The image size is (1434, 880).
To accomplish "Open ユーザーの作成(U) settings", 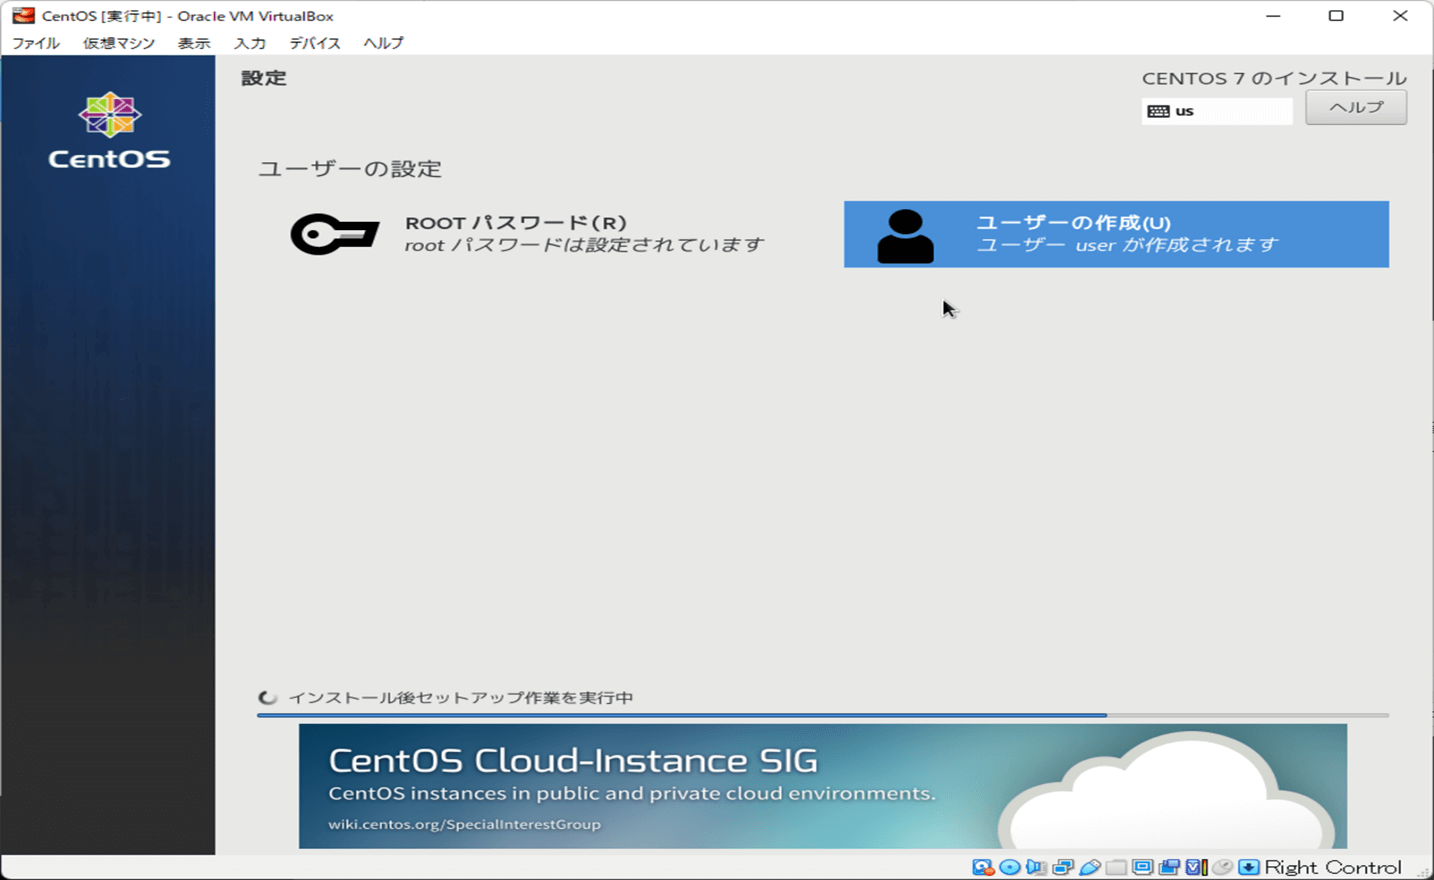I will coord(1116,234).
